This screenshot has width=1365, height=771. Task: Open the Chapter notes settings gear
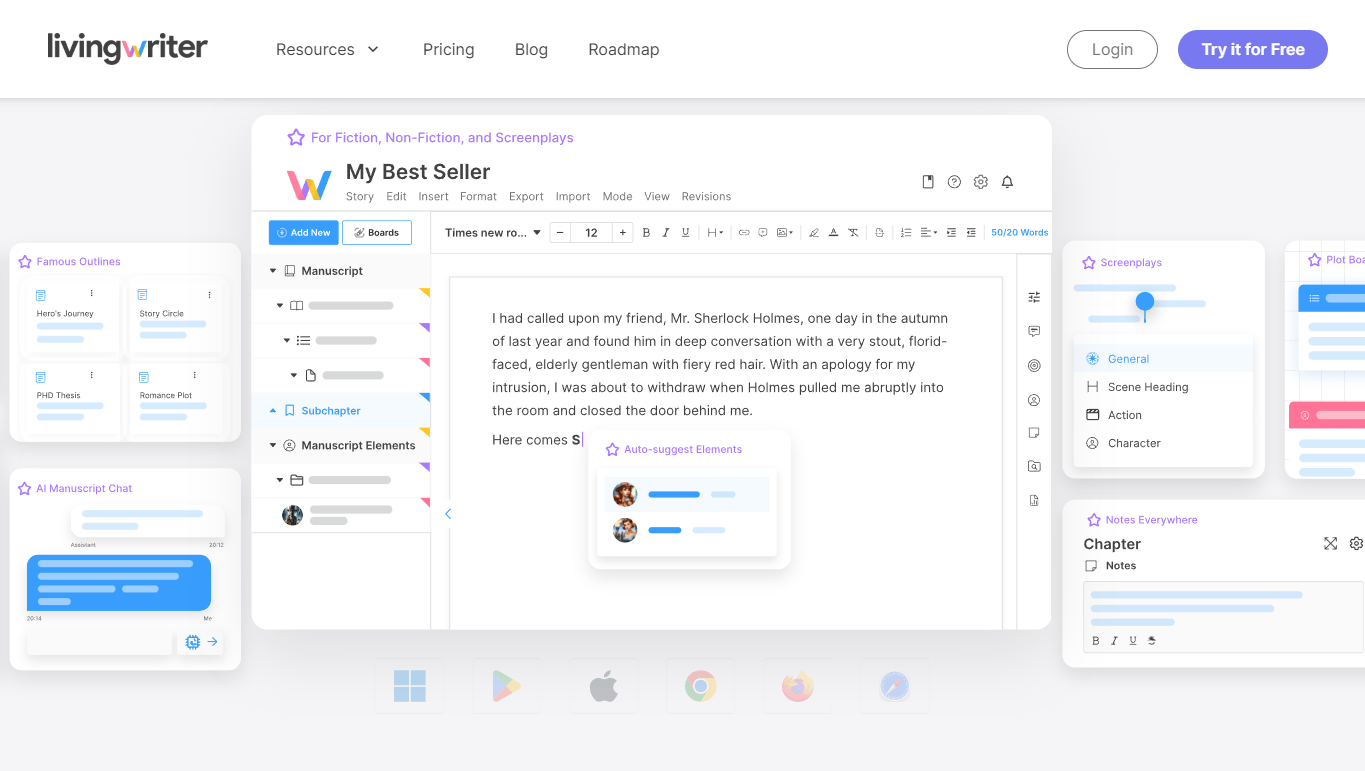[1356, 543]
